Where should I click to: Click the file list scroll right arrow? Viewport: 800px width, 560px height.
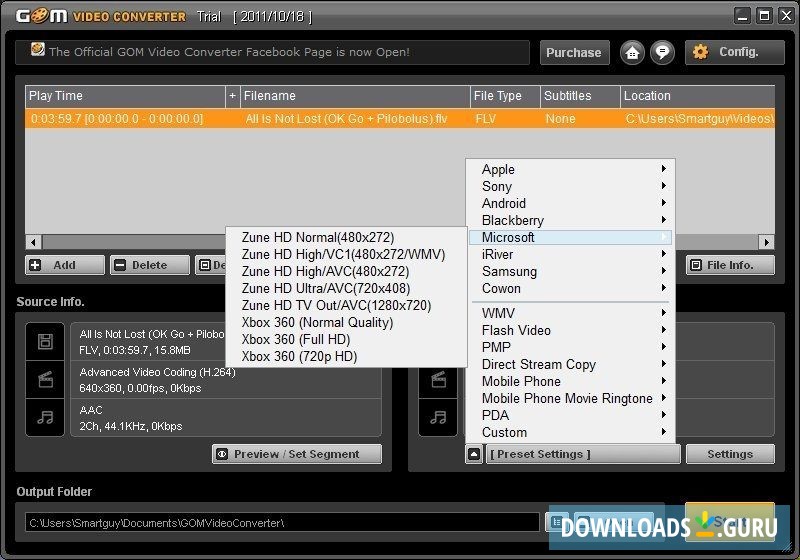click(766, 242)
